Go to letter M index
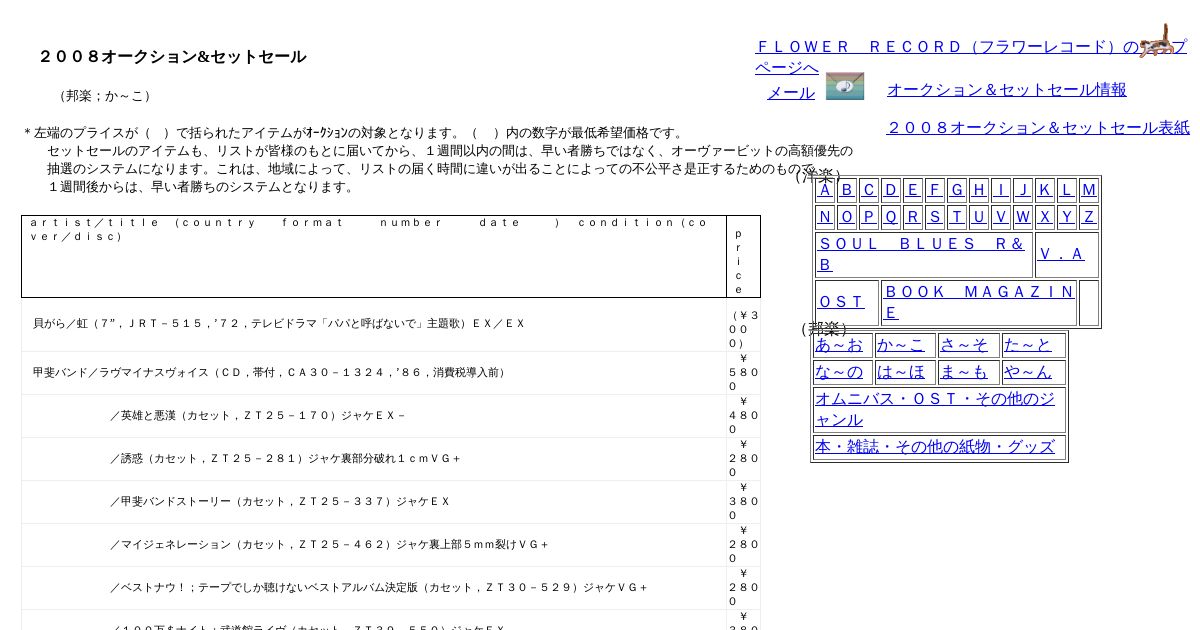 click(x=1089, y=190)
